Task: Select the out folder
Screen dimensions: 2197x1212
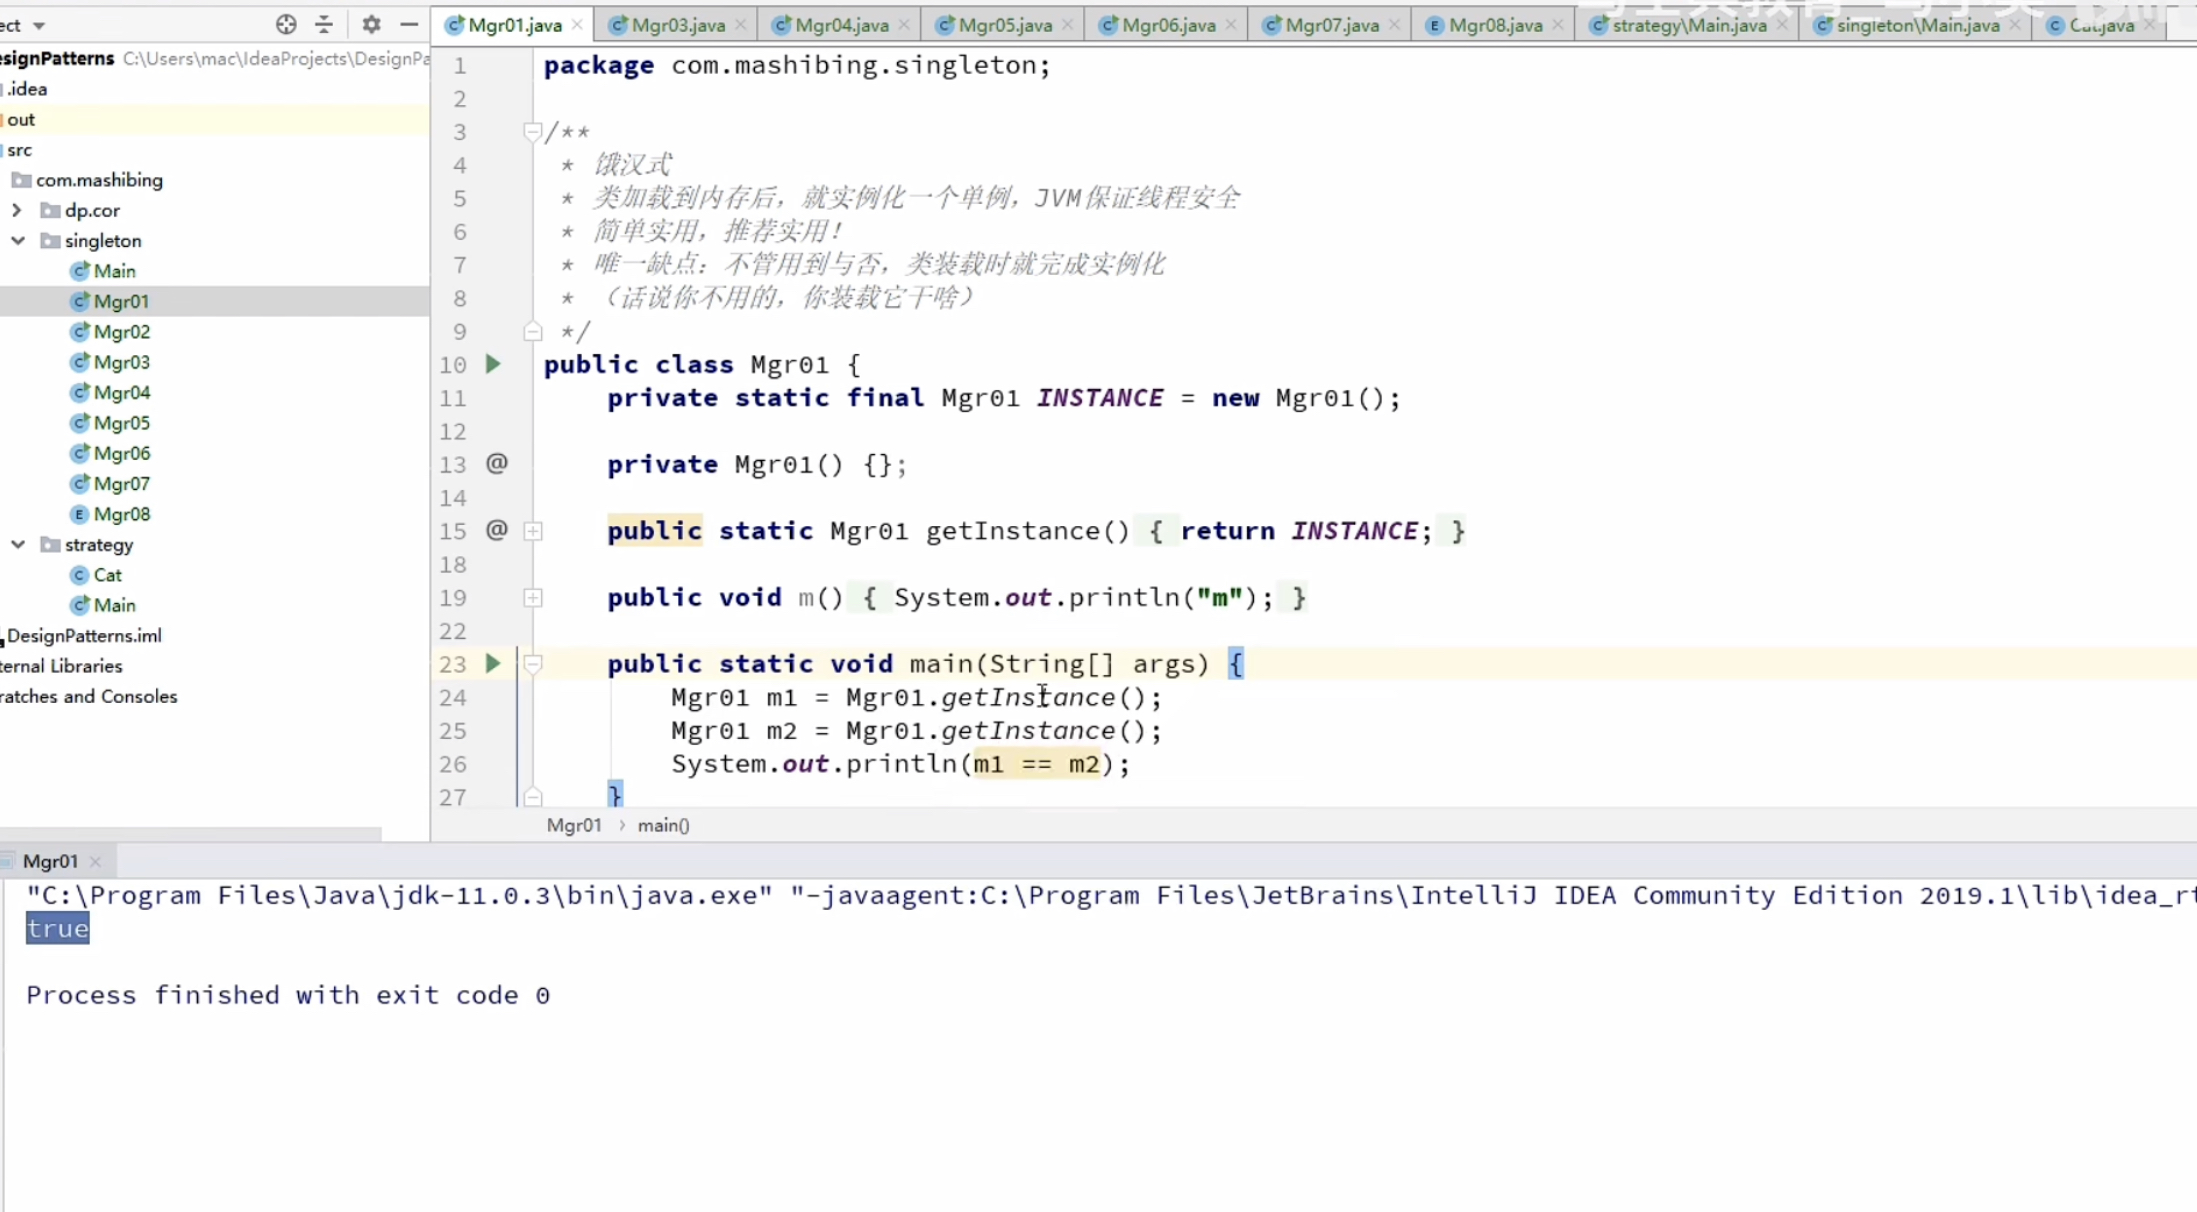Action: [x=19, y=119]
